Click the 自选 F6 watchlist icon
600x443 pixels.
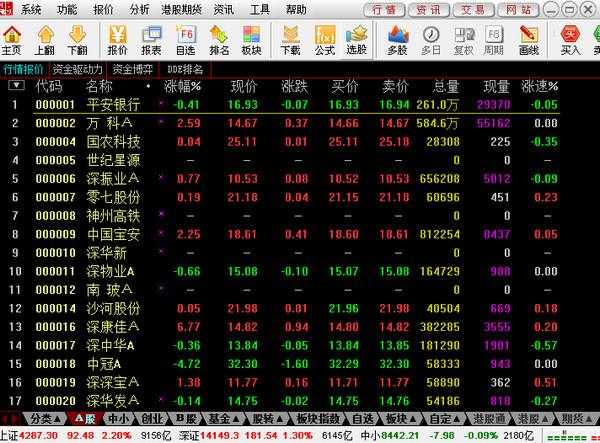185,40
